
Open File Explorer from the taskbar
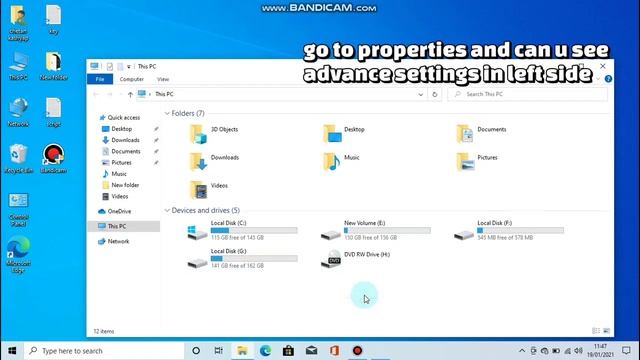(242, 351)
